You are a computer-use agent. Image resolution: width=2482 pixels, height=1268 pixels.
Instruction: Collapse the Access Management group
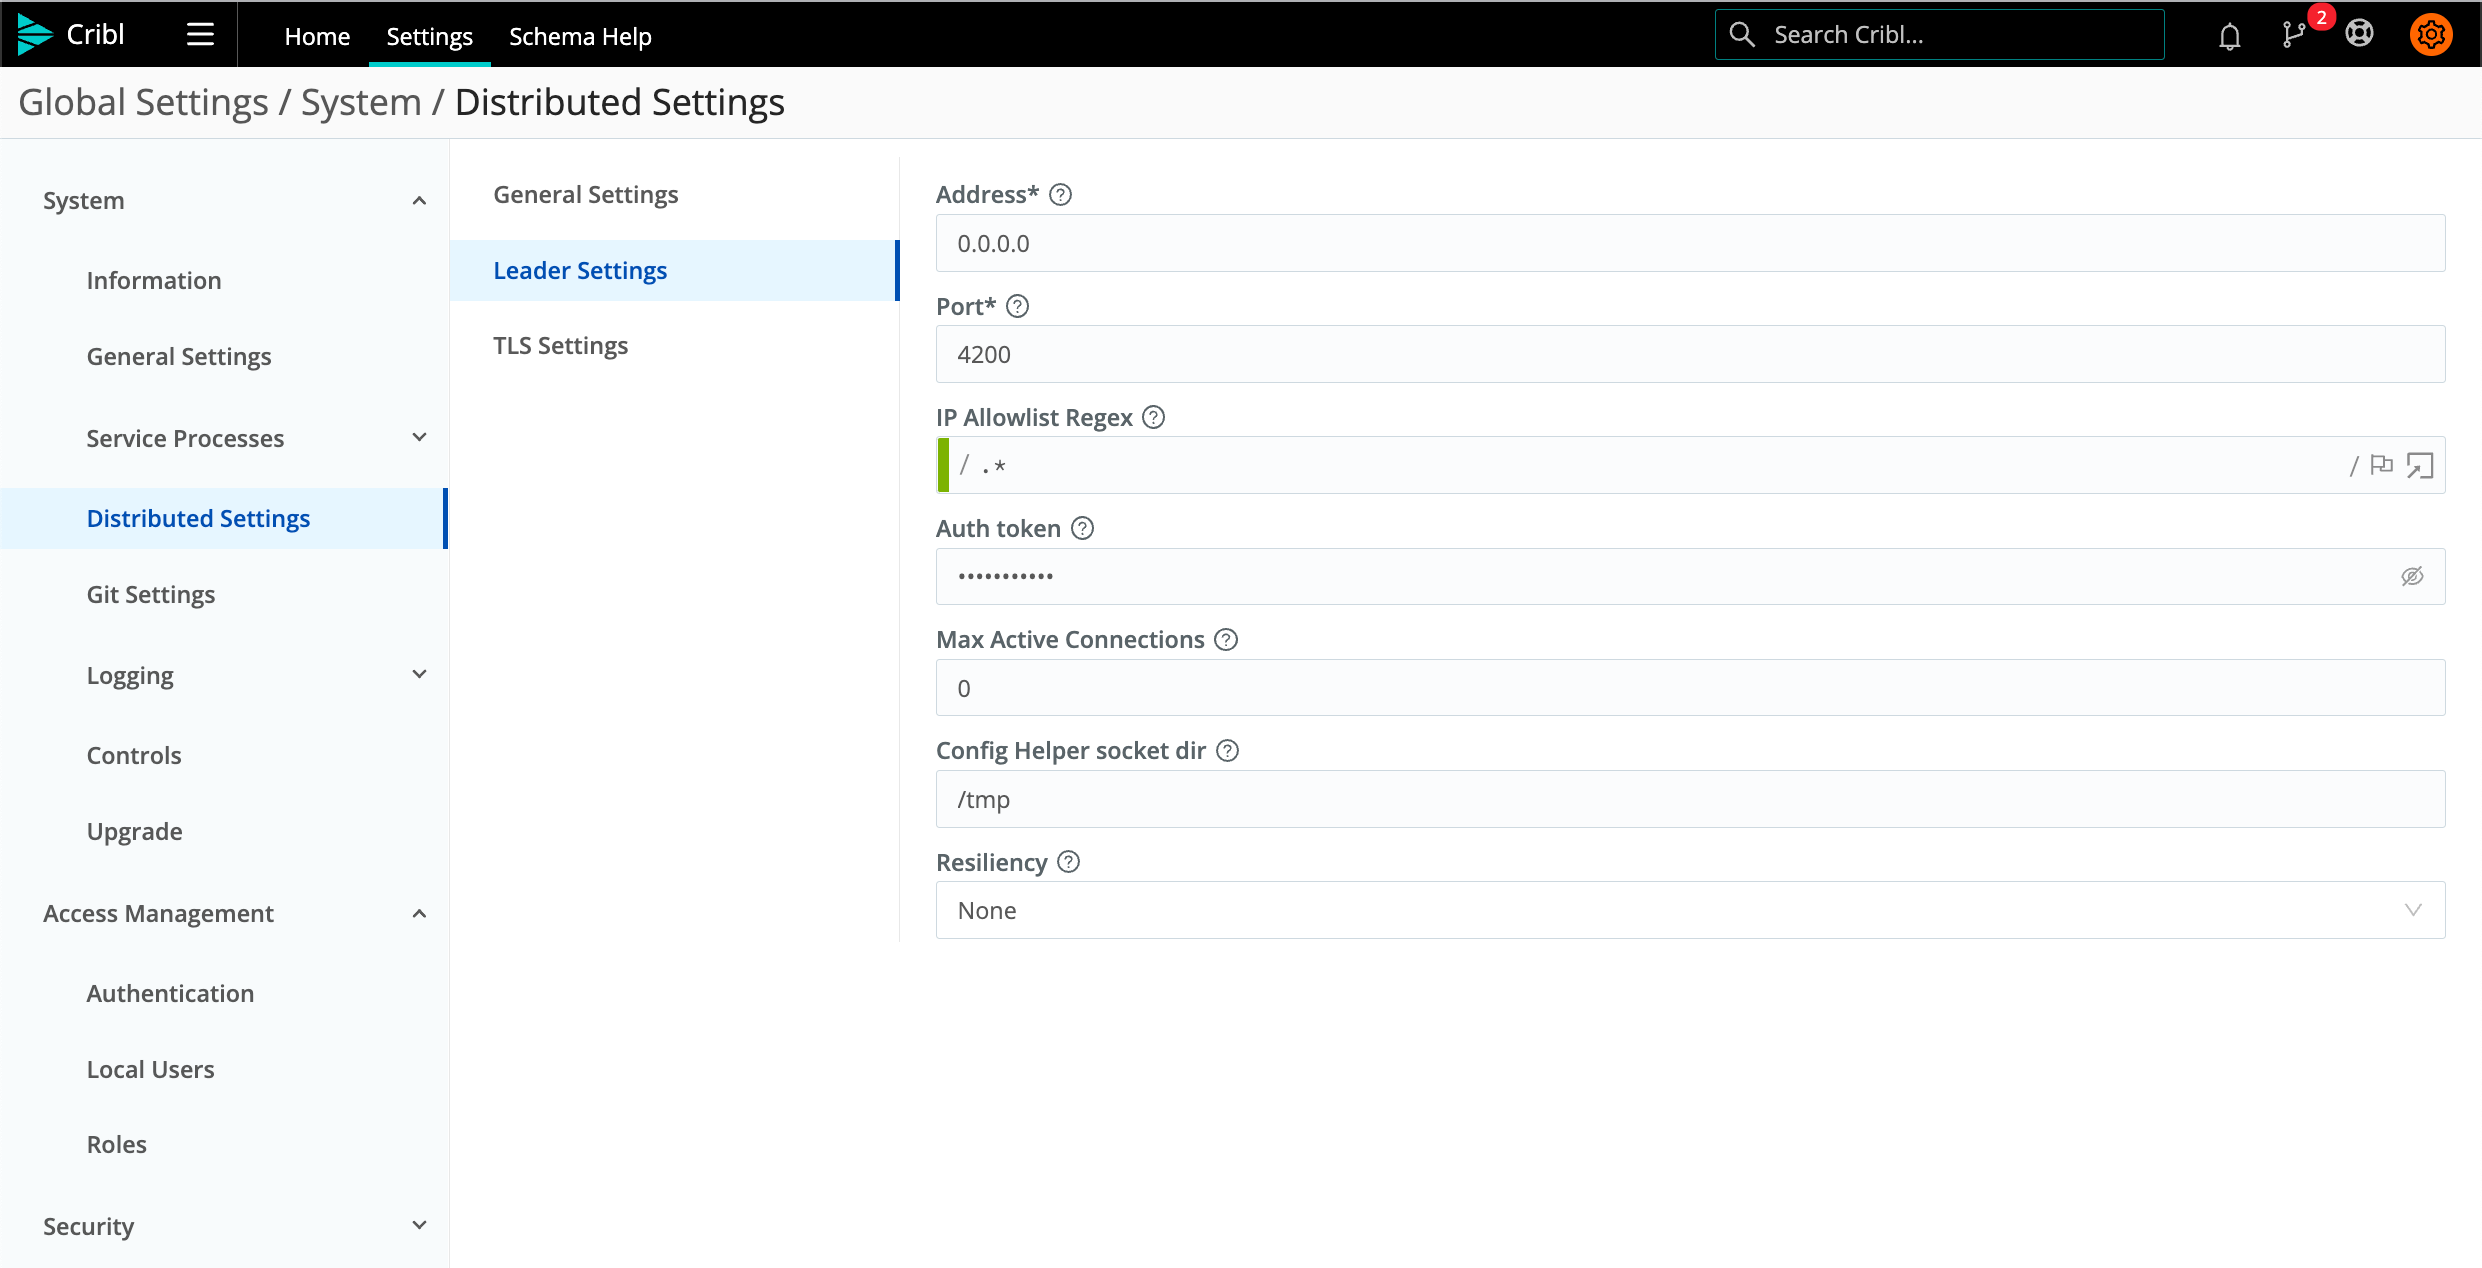point(420,914)
